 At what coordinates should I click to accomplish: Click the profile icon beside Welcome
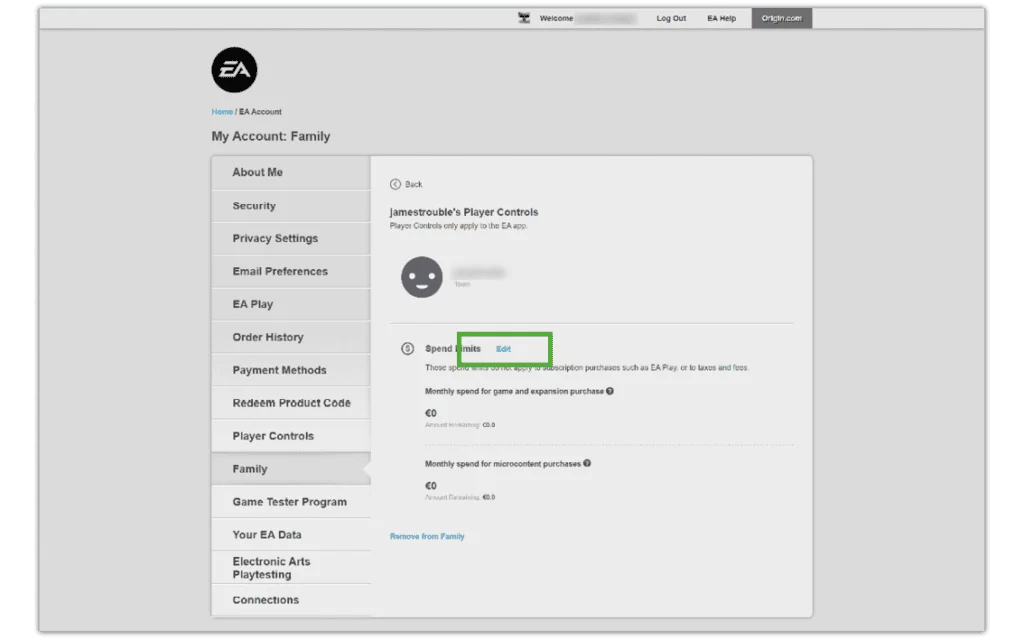(524, 18)
